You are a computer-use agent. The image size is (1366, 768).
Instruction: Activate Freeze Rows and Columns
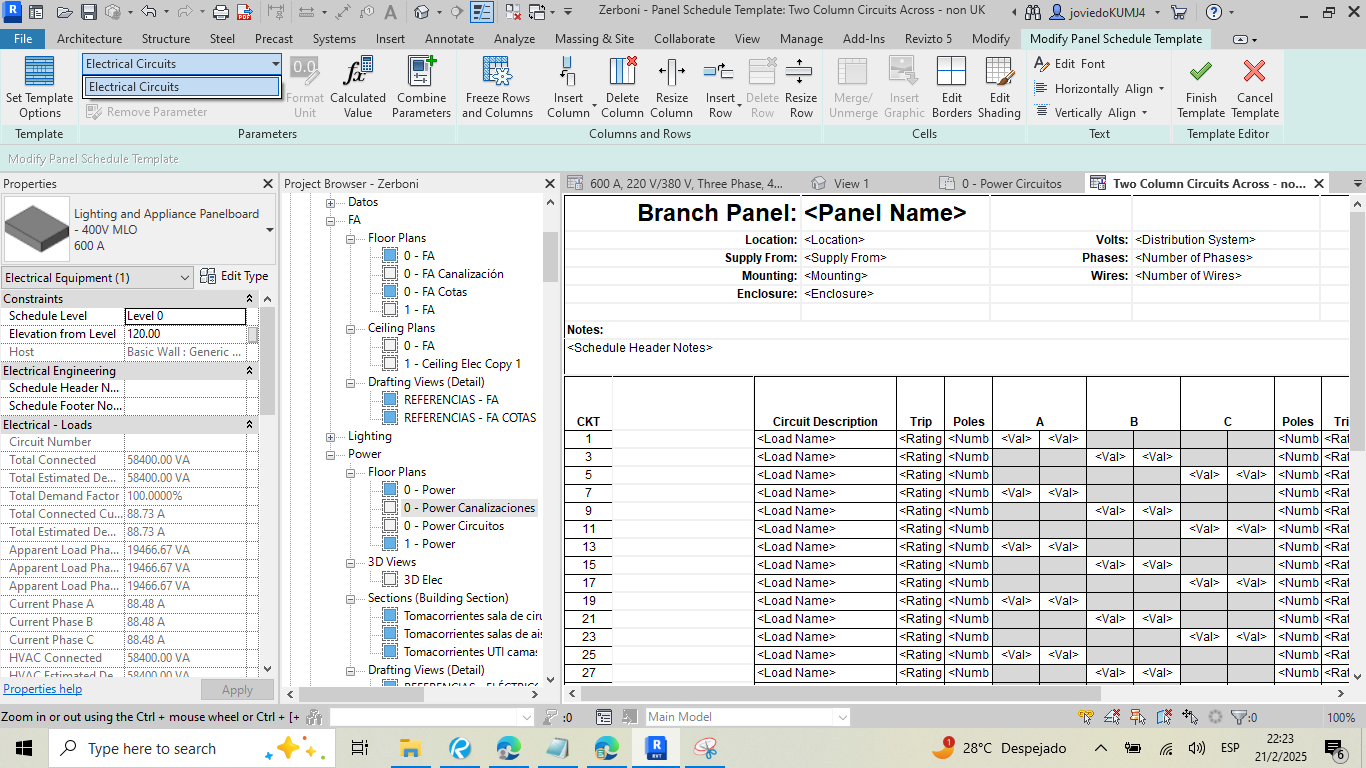click(x=497, y=88)
